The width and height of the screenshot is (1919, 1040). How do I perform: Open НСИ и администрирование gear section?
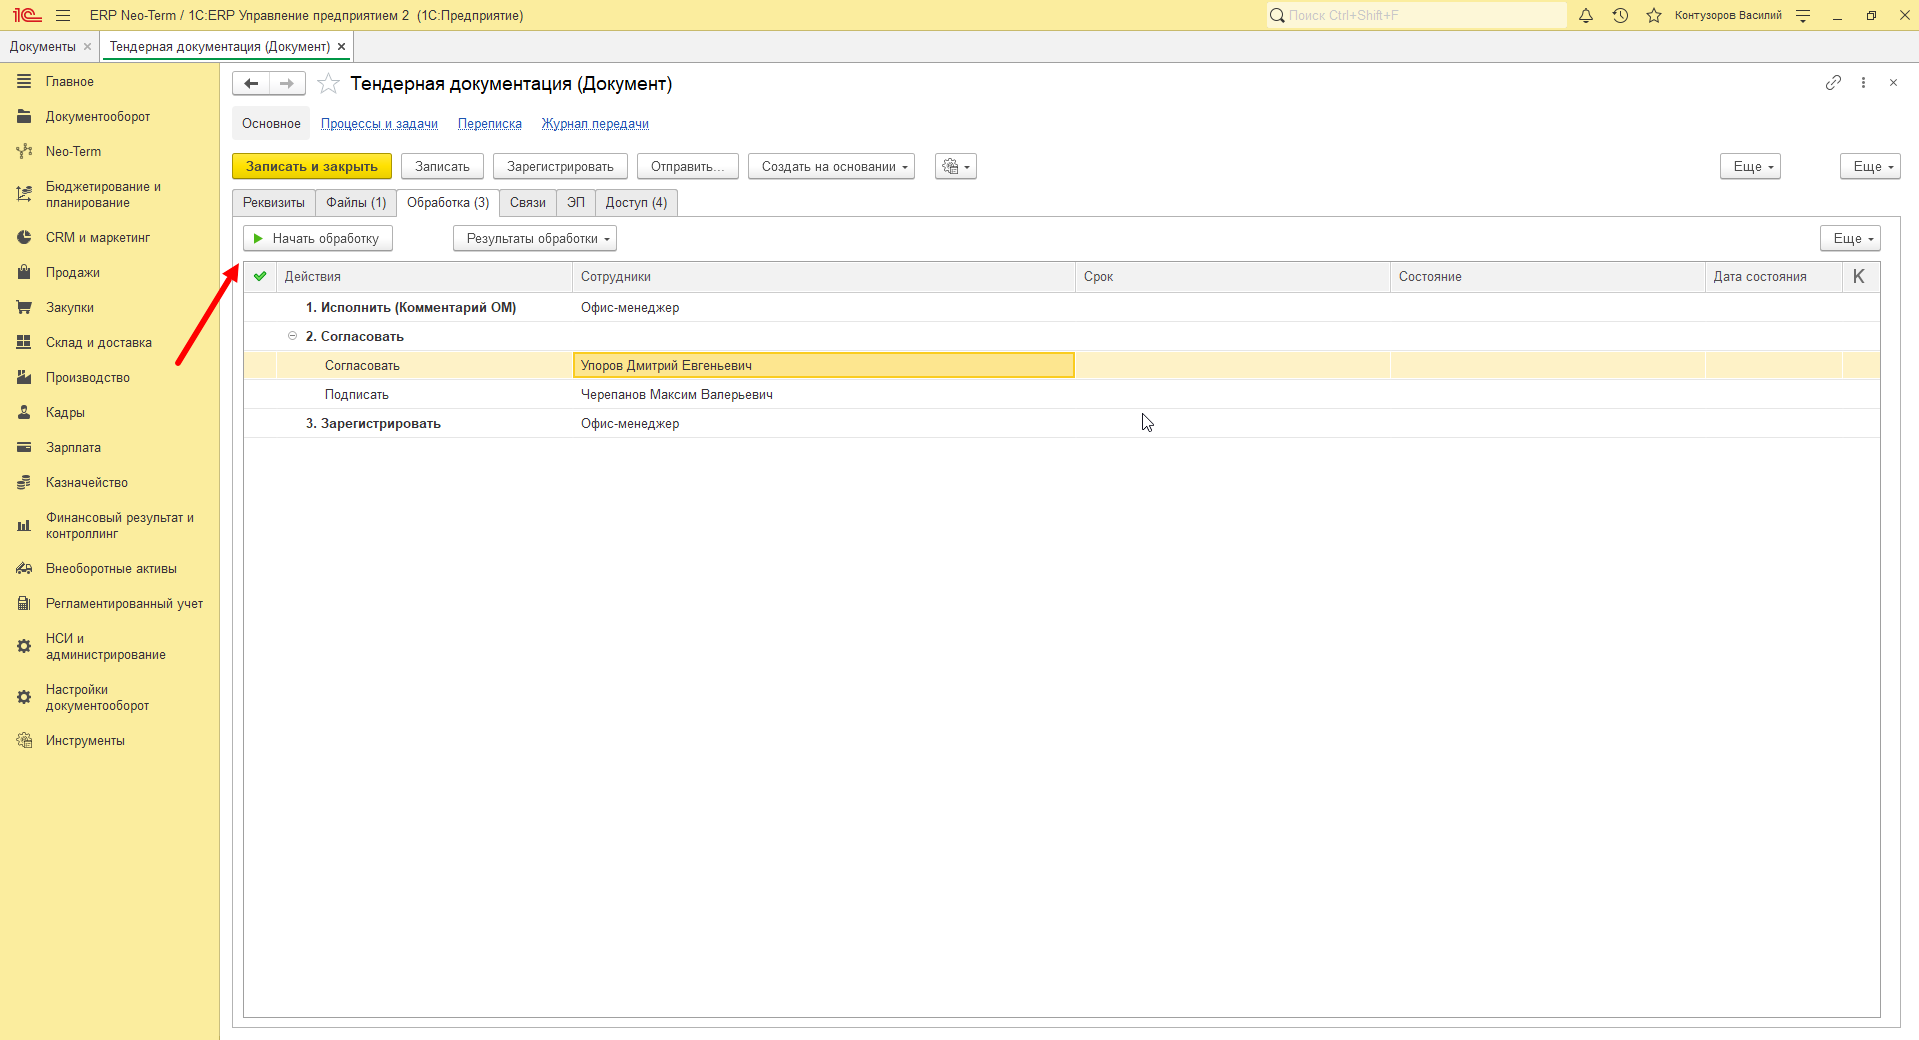click(105, 646)
